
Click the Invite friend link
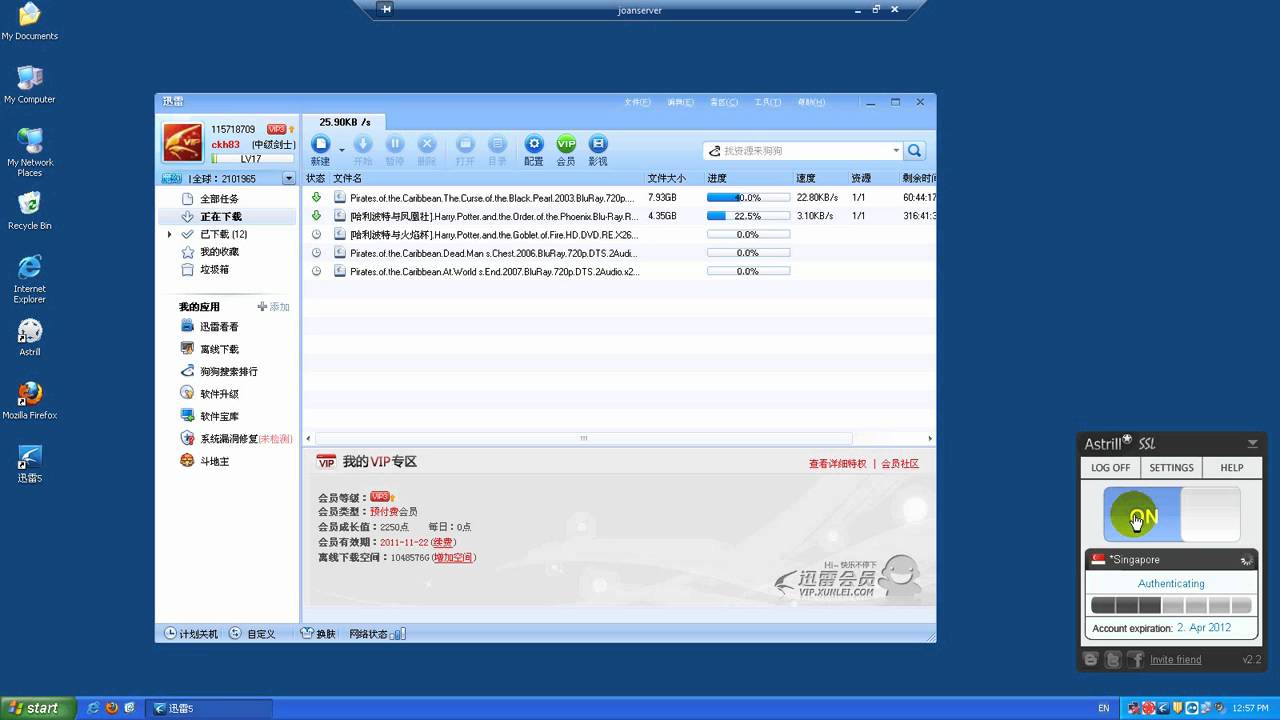coord(1176,660)
